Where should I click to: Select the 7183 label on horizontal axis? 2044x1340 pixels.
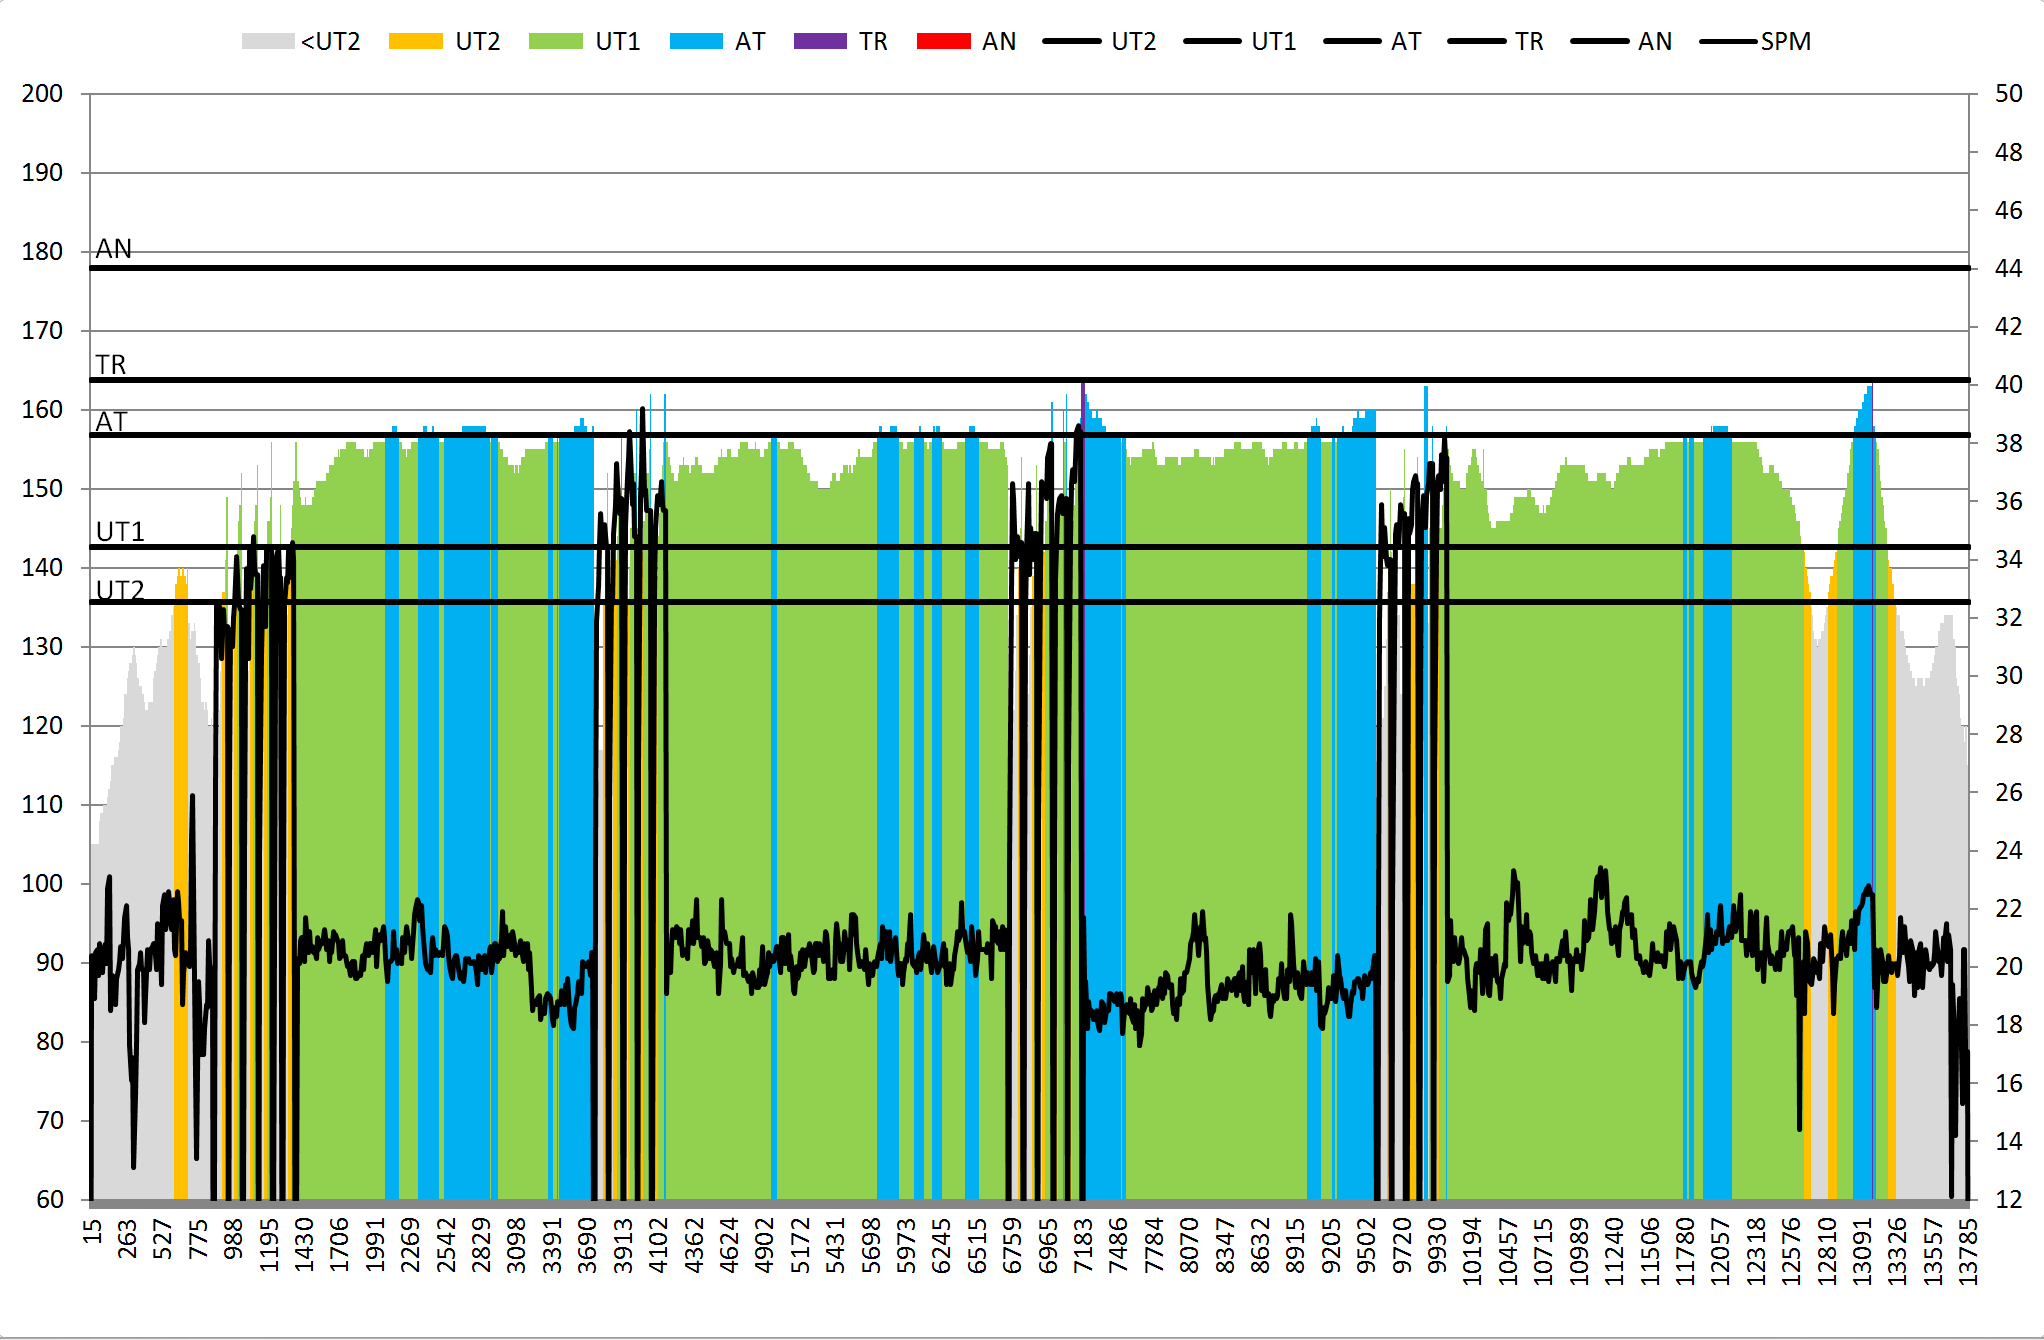[1083, 1245]
